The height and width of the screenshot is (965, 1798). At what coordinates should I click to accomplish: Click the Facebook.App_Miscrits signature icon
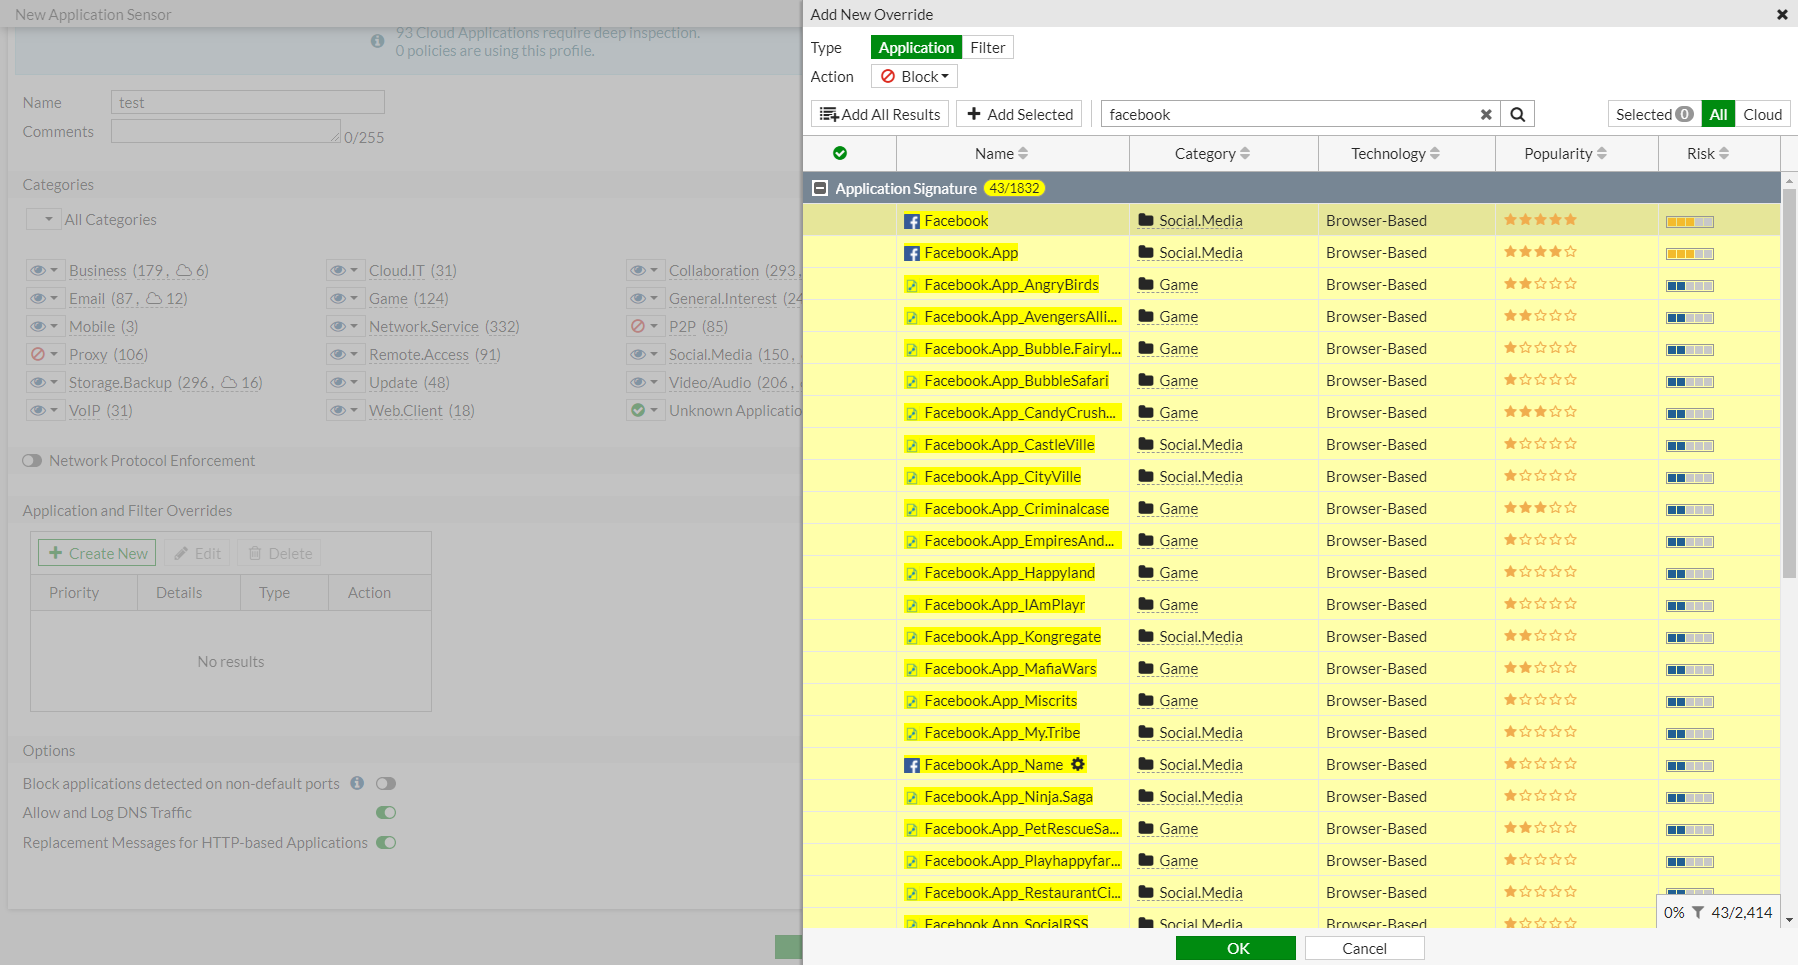click(x=912, y=701)
